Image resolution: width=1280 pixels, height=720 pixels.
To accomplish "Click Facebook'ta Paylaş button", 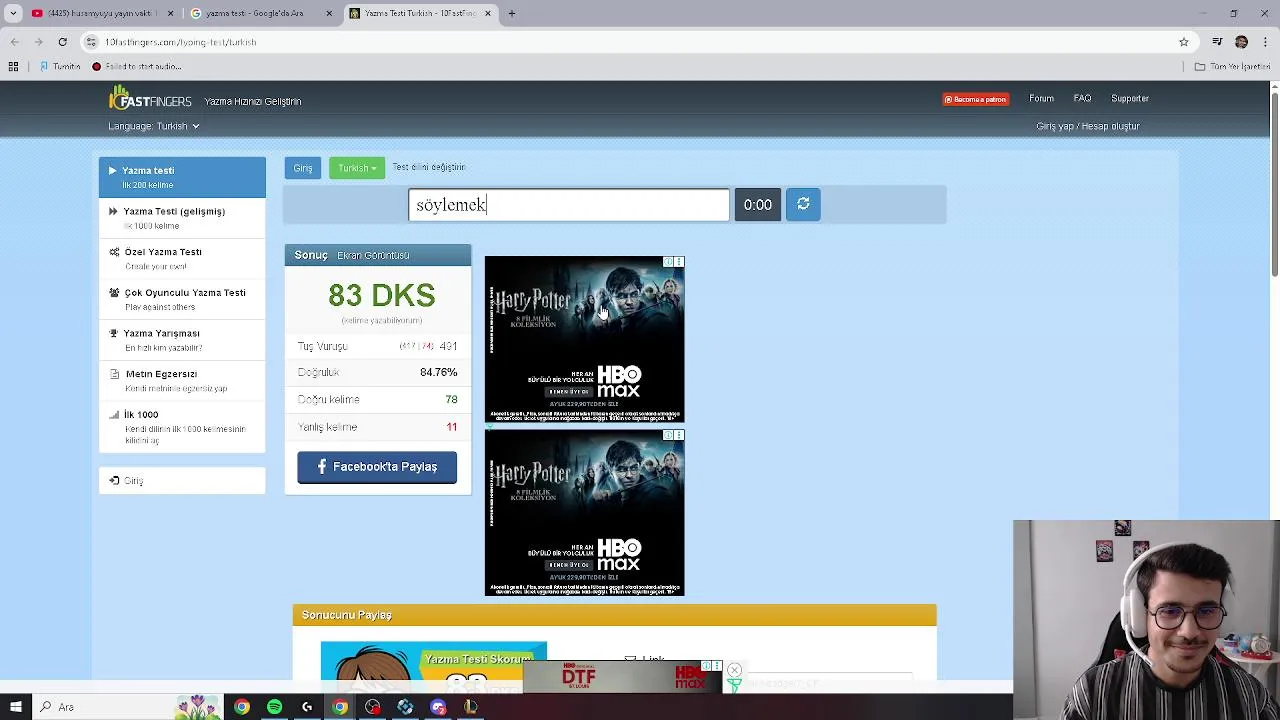I will [377, 467].
